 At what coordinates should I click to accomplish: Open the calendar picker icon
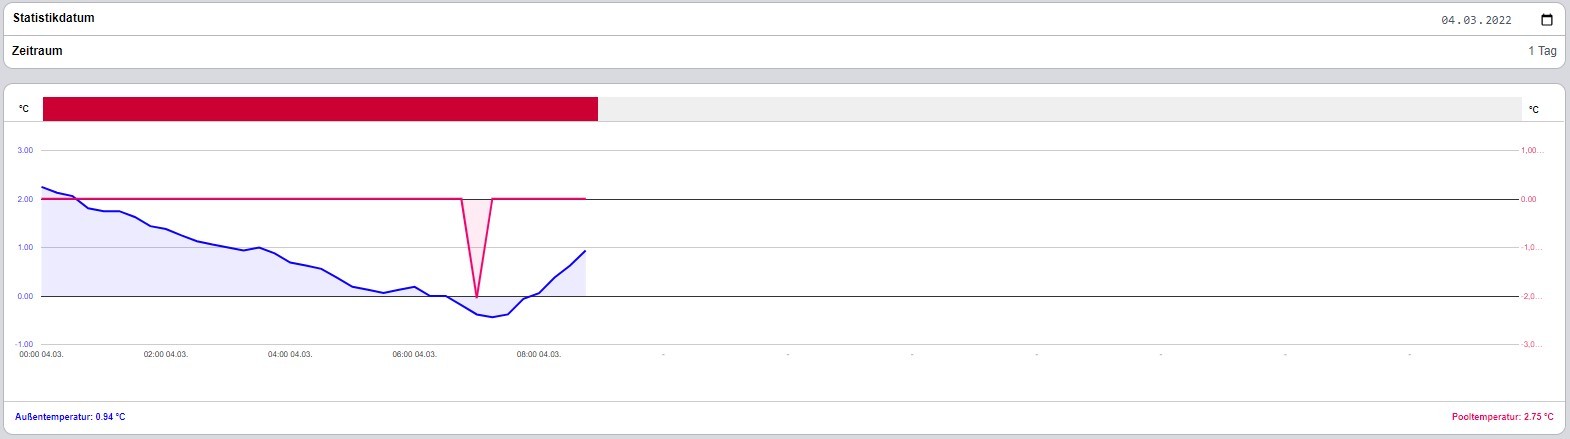click(1547, 20)
